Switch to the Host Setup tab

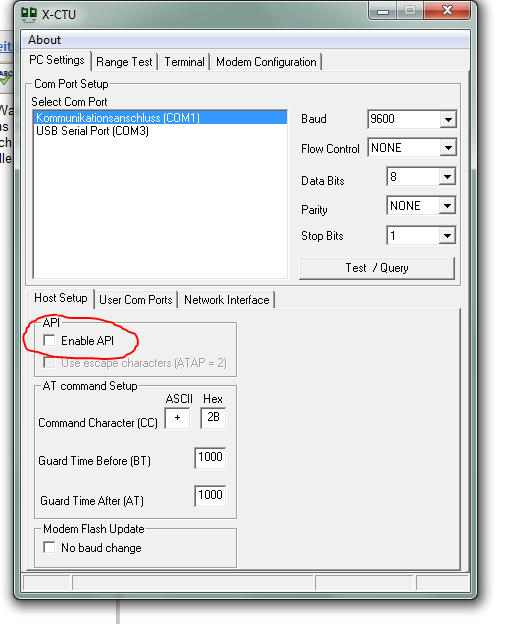point(60,298)
